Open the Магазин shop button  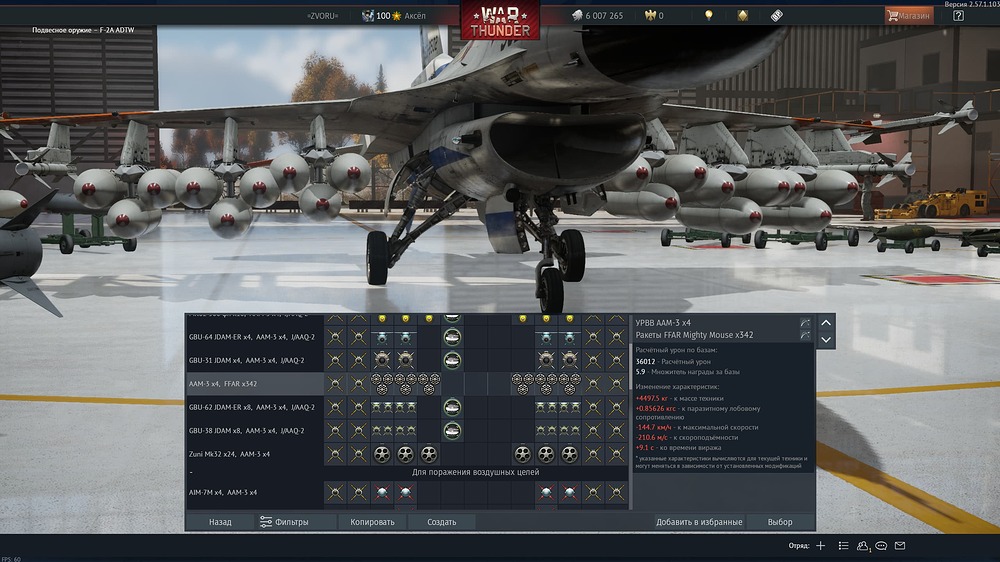click(909, 15)
